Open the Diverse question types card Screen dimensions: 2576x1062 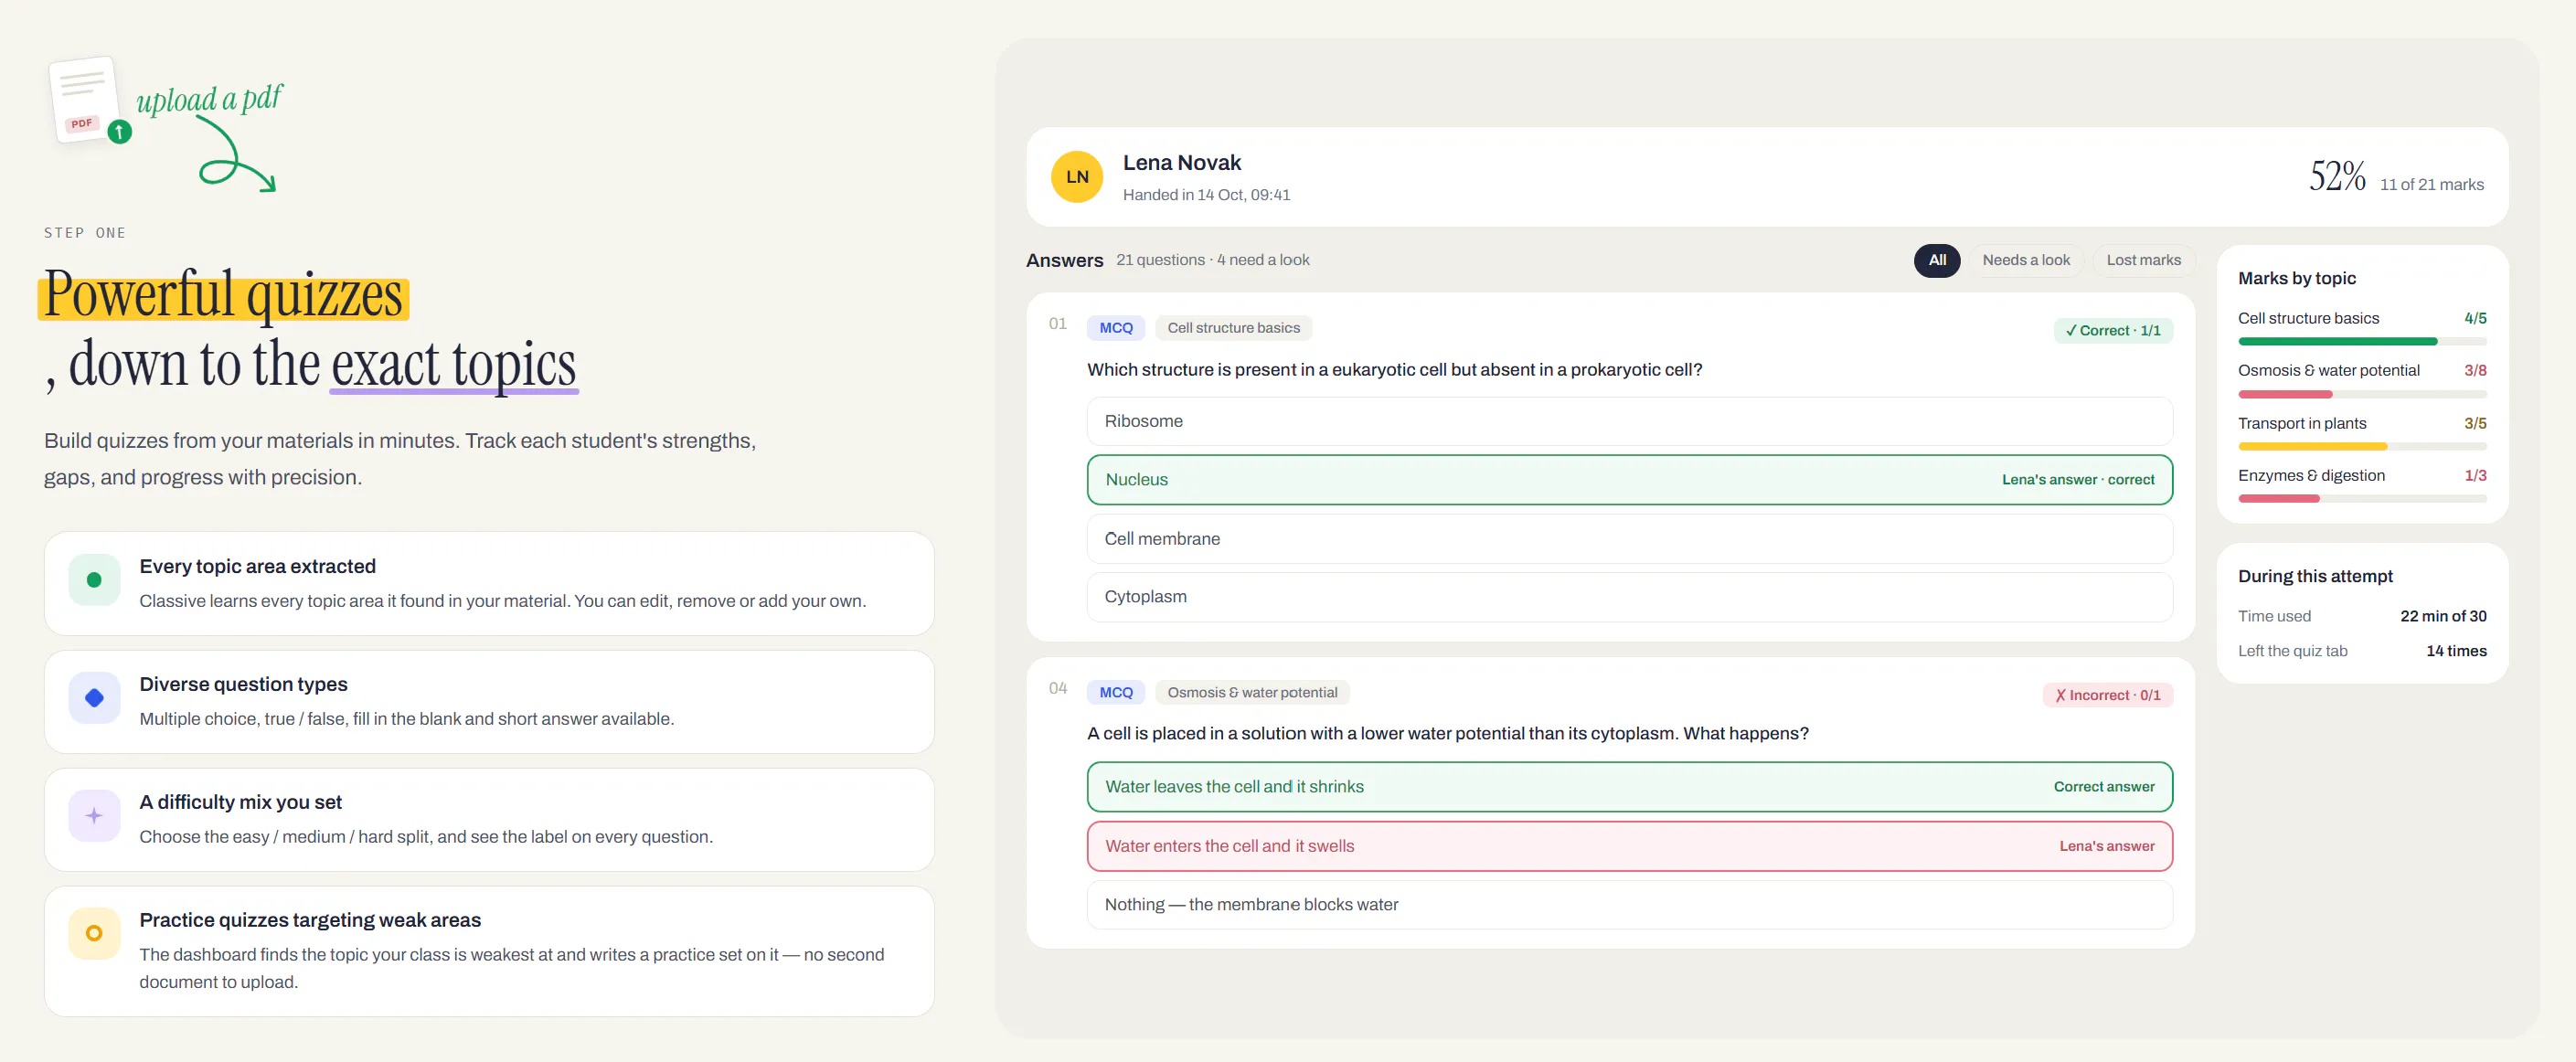489,701
